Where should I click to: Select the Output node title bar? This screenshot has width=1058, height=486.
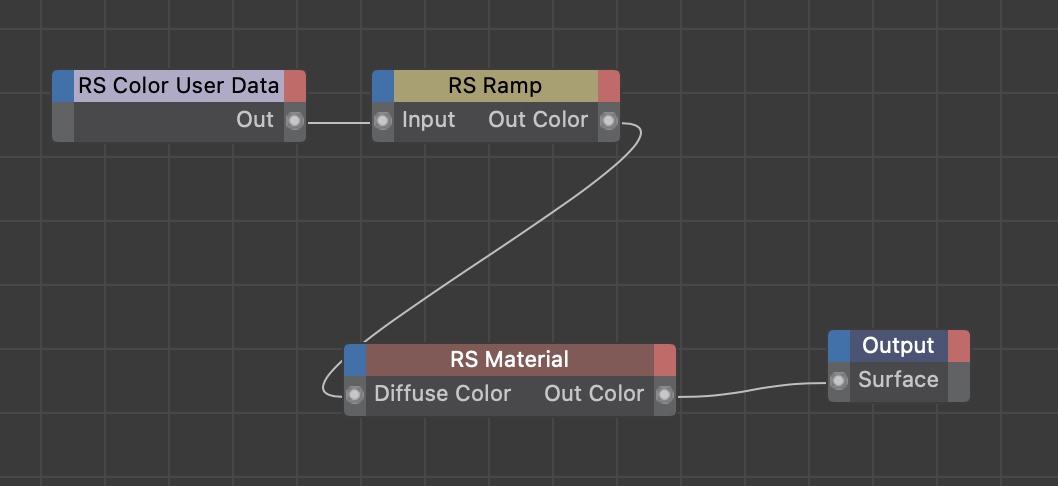(898, 346)
